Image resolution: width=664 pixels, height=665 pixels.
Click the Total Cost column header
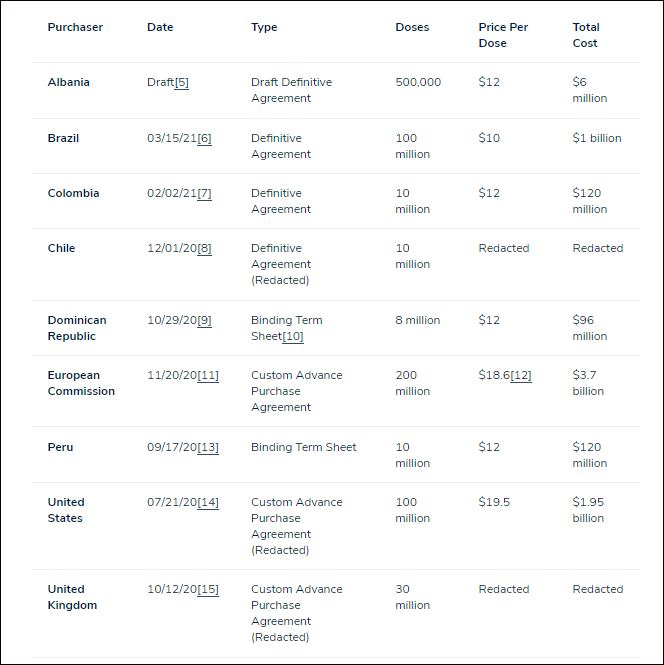click(x=586, y=35)
